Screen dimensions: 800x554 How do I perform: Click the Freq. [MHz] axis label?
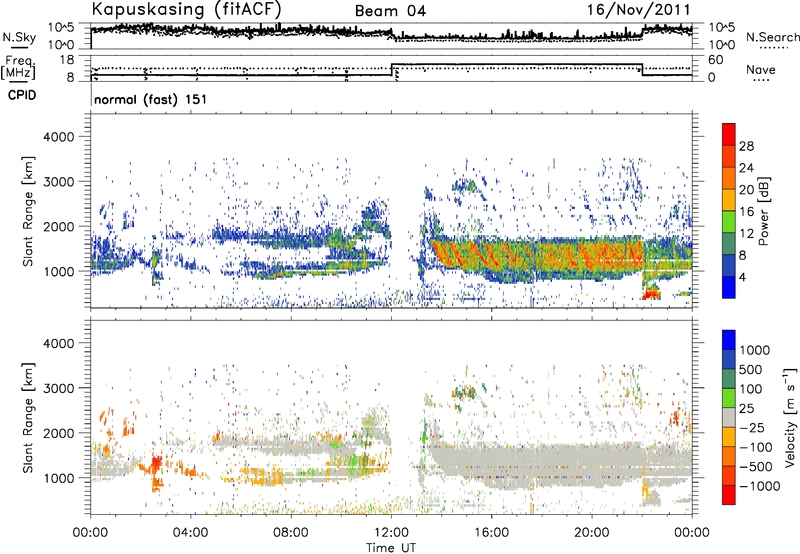click(x=18, y=67)
